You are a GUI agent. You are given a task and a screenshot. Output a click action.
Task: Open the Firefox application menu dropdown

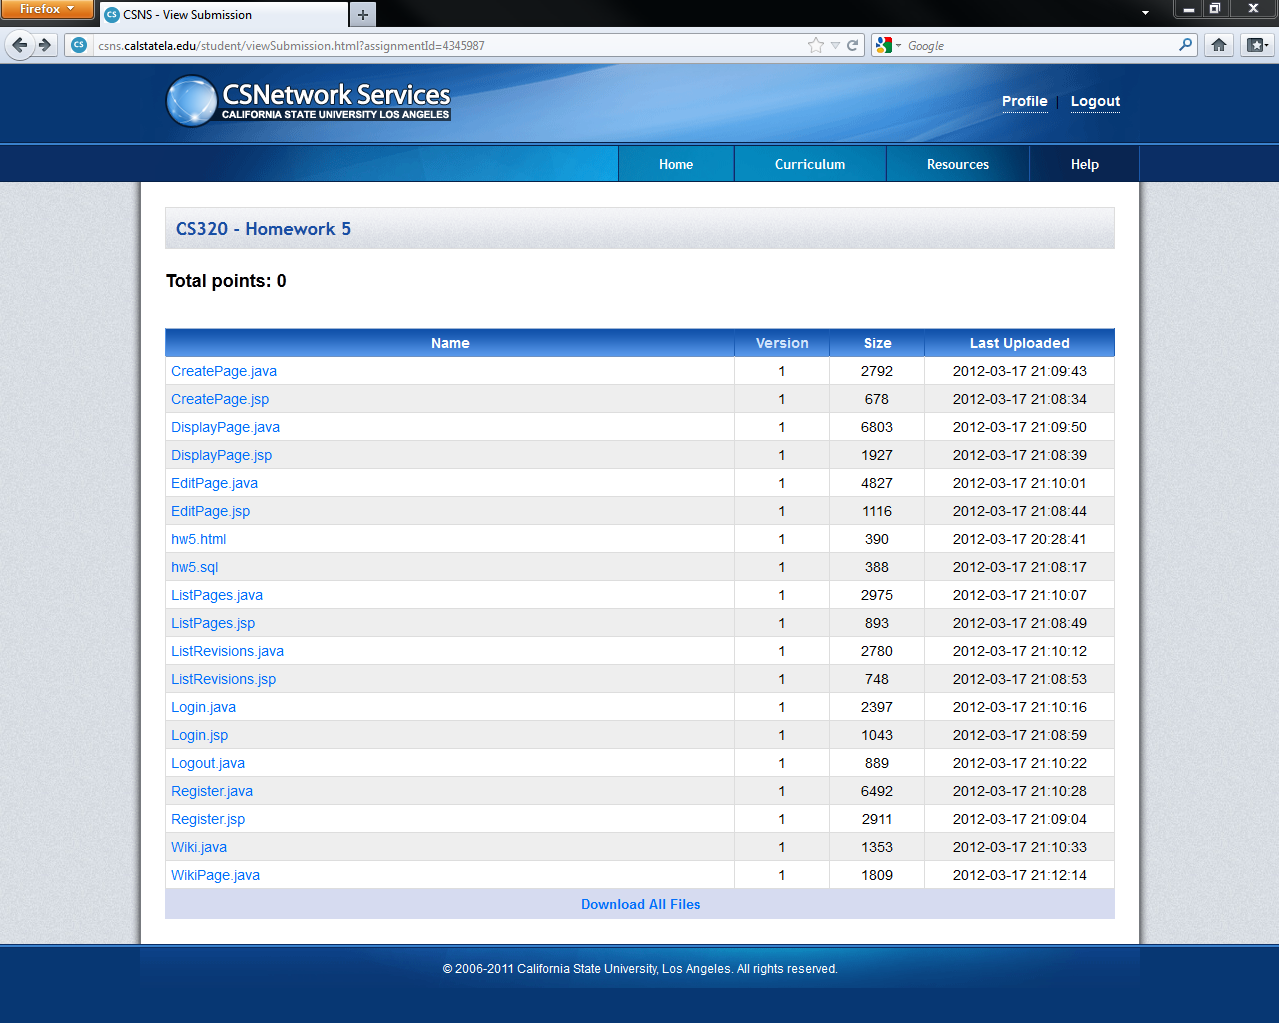[46, 9]
